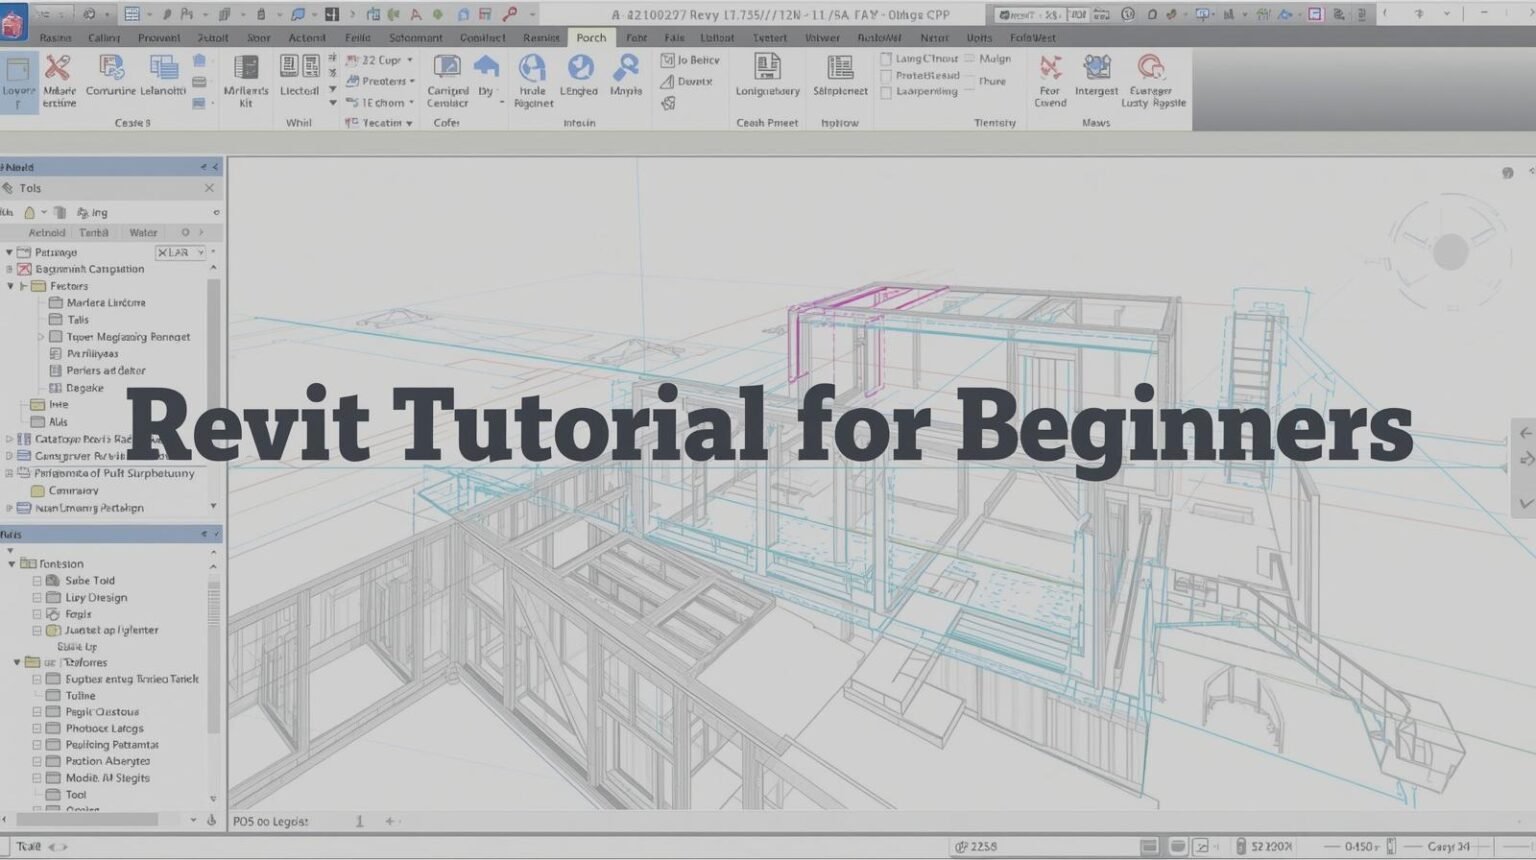Click the Jo Beticv button on ribbon
The image size is (1536, 860).
(690, 59)
